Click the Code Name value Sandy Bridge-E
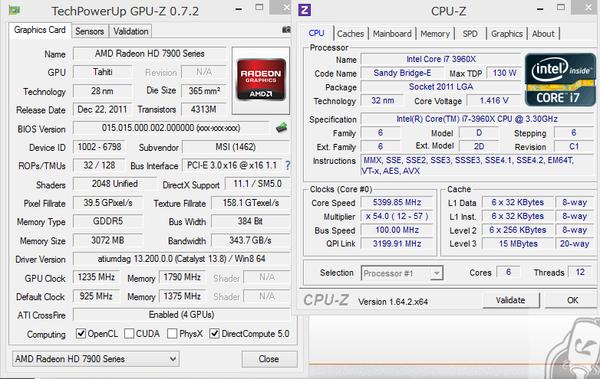Screen dimensions: 600x379 point(402,73)
